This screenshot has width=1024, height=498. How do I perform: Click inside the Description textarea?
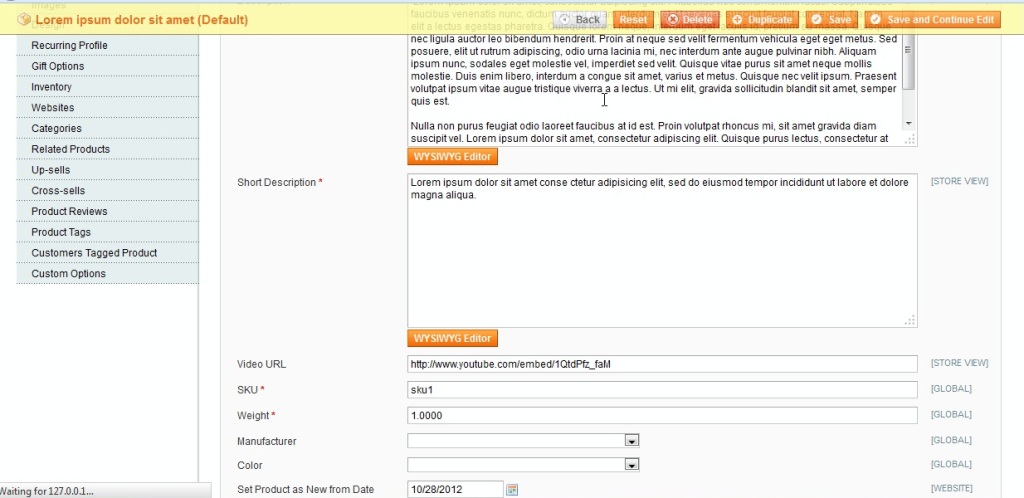(656, 88)
